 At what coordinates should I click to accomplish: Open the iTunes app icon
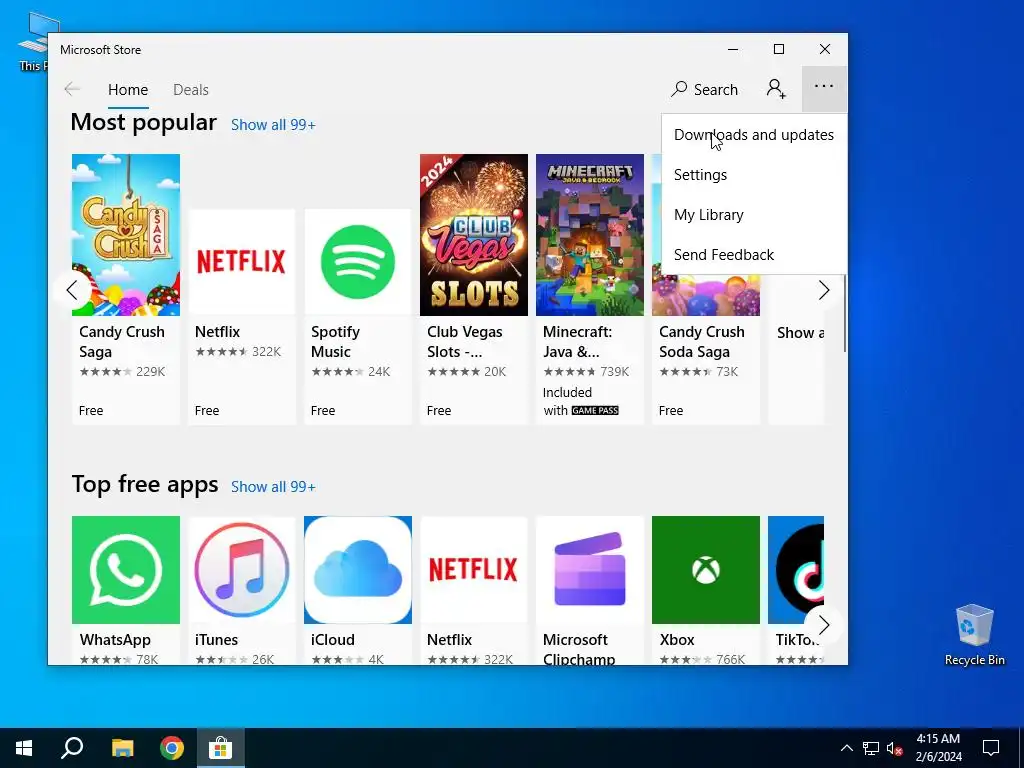[x=242, y=569]
